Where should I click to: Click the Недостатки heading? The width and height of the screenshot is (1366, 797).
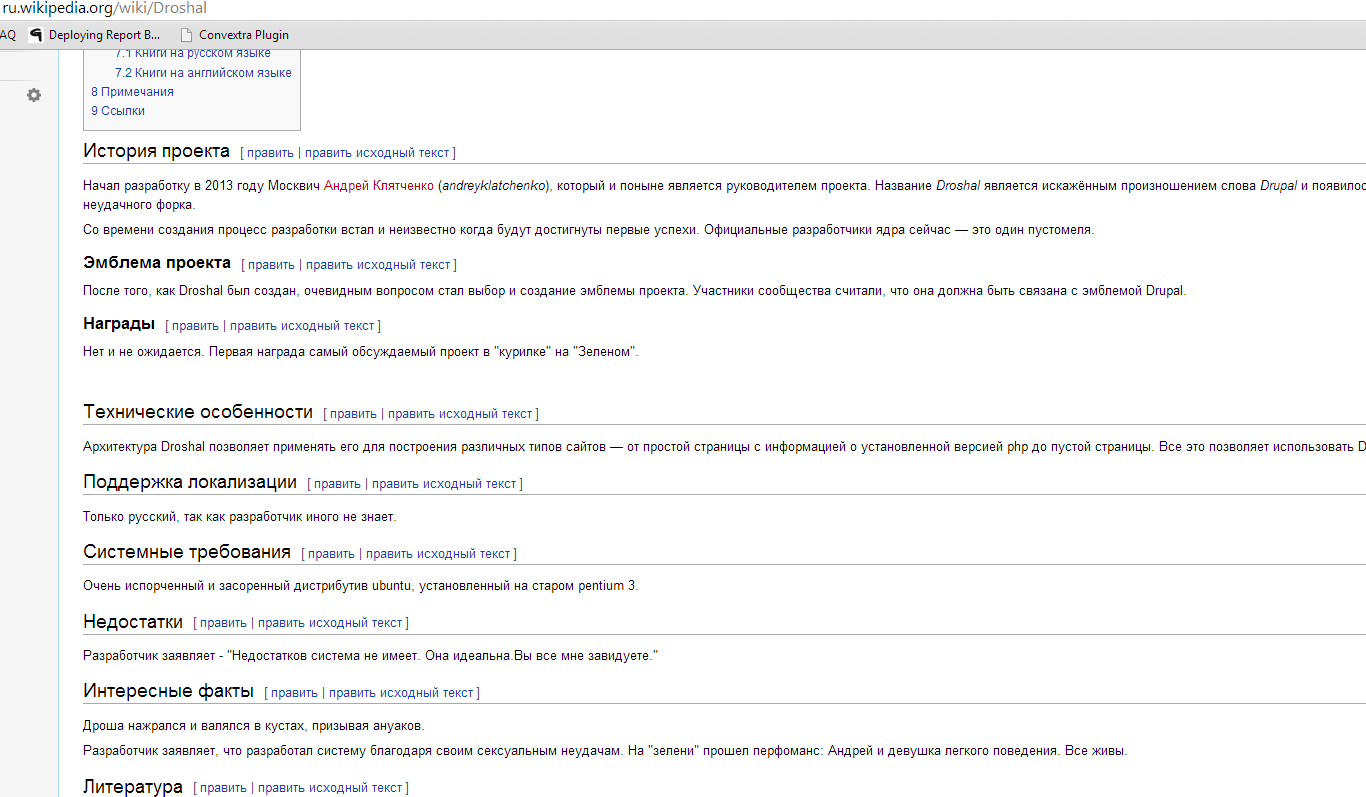(133, 622)
